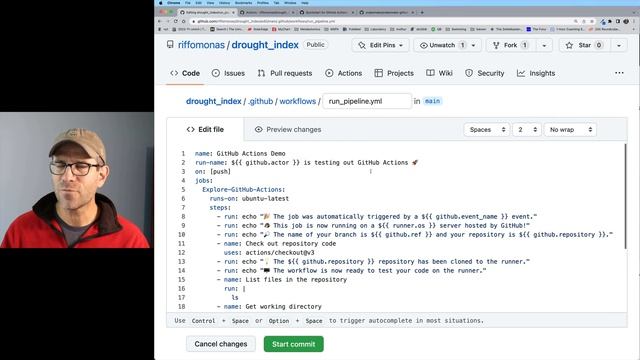
Task: Click the line 'runs-on: ubuntu-latest'
Action: (249, 198)
